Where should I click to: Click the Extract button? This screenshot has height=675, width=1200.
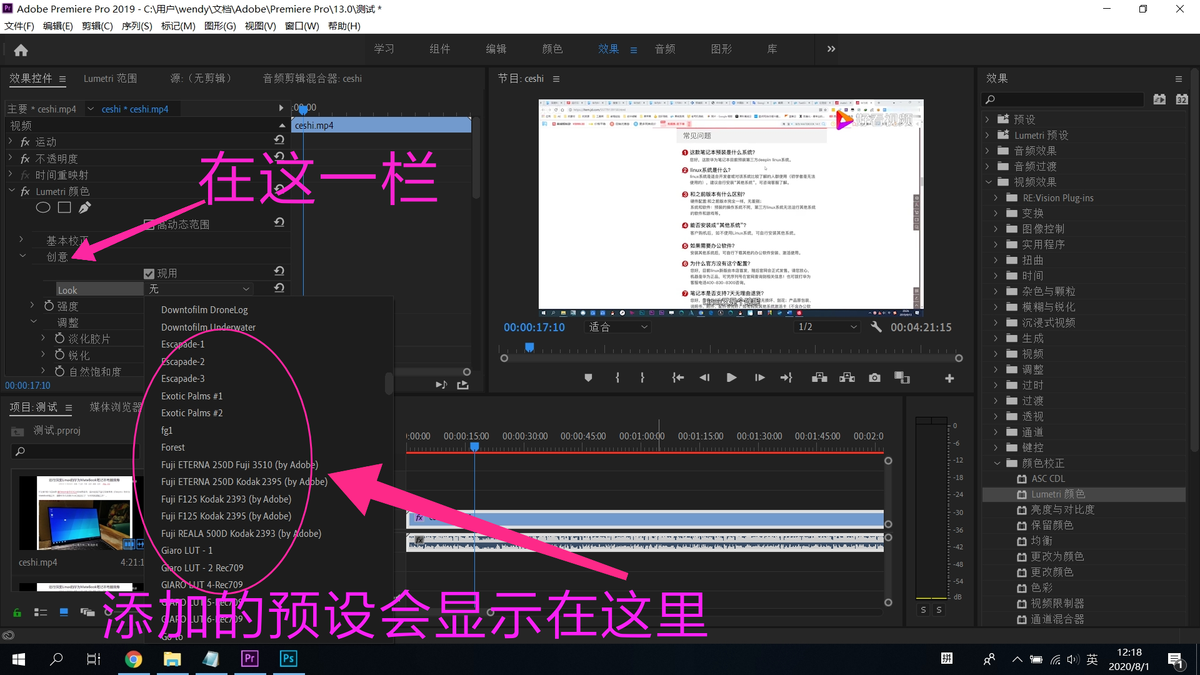[x=847, y=378]
